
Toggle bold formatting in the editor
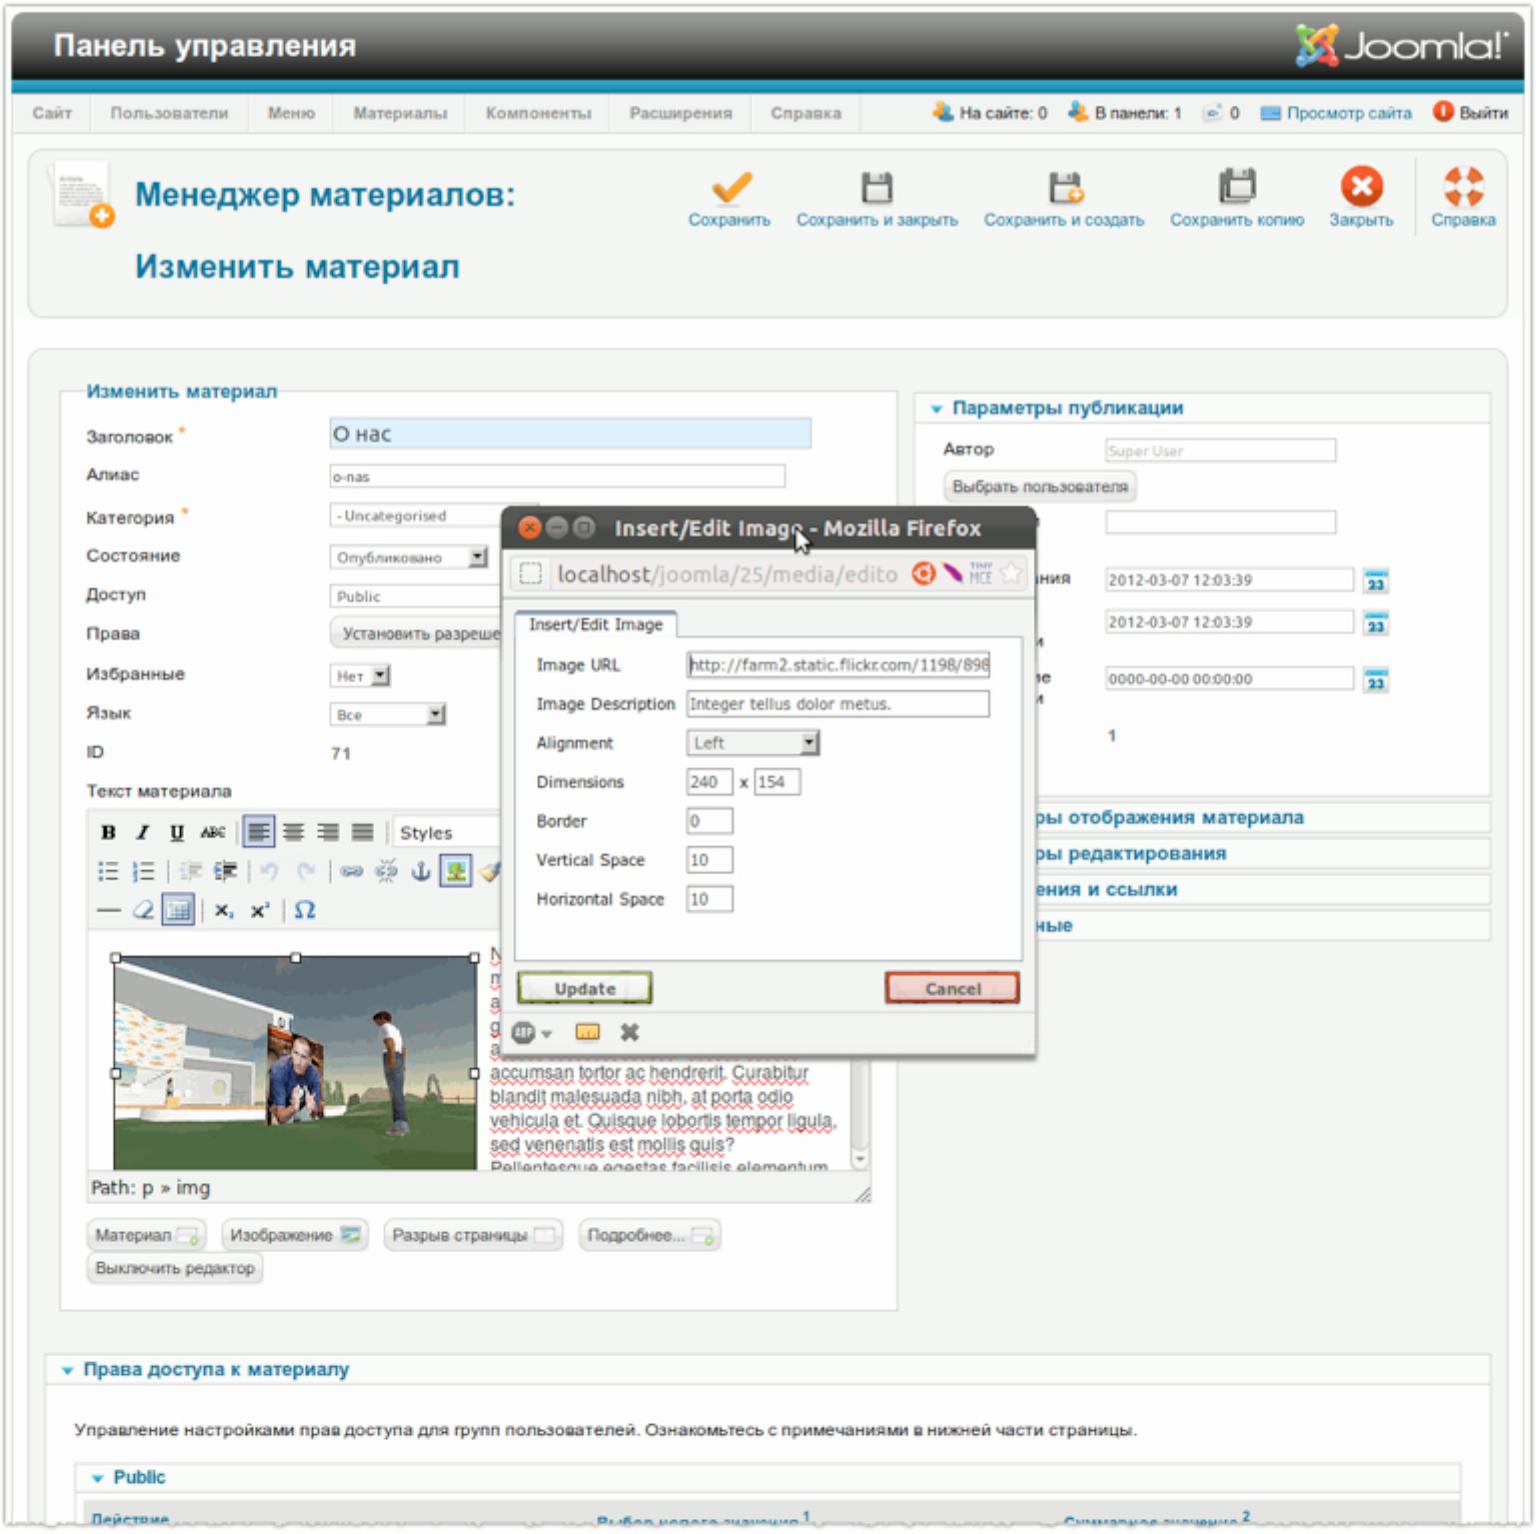[x=108, y=832]
